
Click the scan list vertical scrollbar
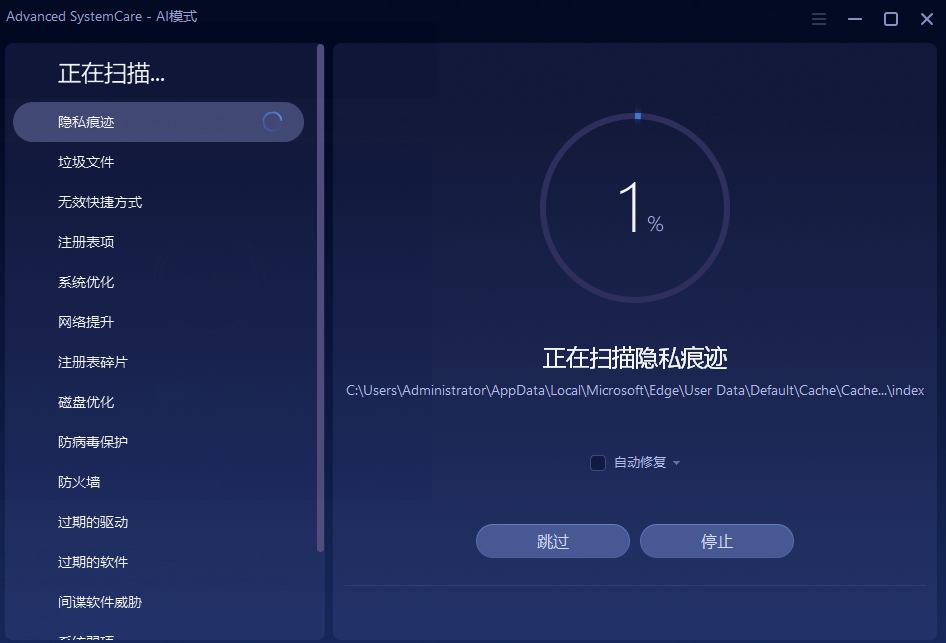320,300
